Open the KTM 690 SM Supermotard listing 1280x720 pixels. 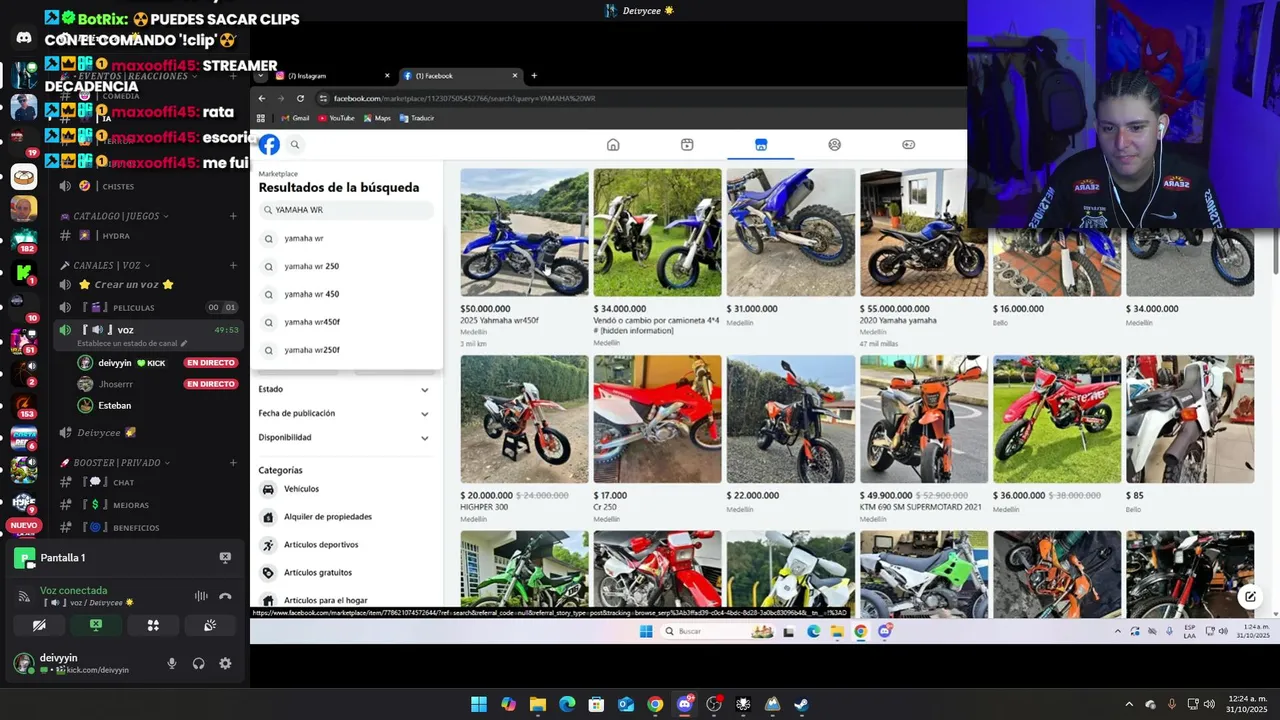[x=923, y=419]
